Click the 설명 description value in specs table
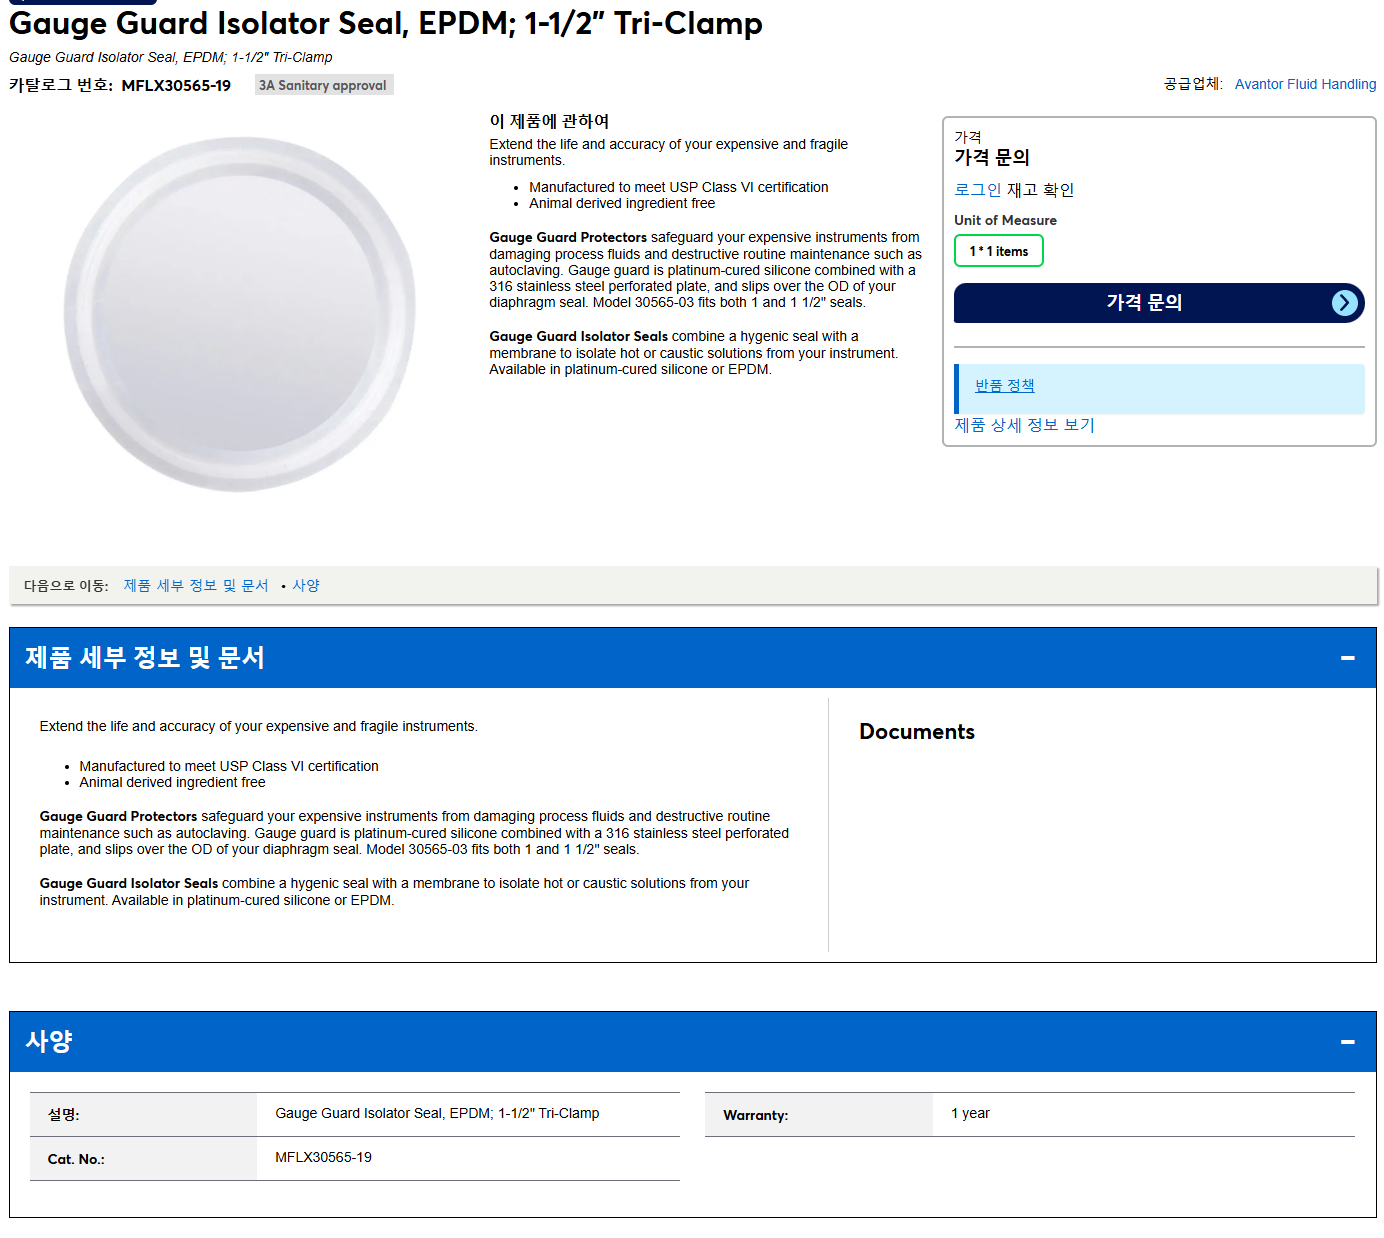1384x1238 pixels. pos(437,1113)
